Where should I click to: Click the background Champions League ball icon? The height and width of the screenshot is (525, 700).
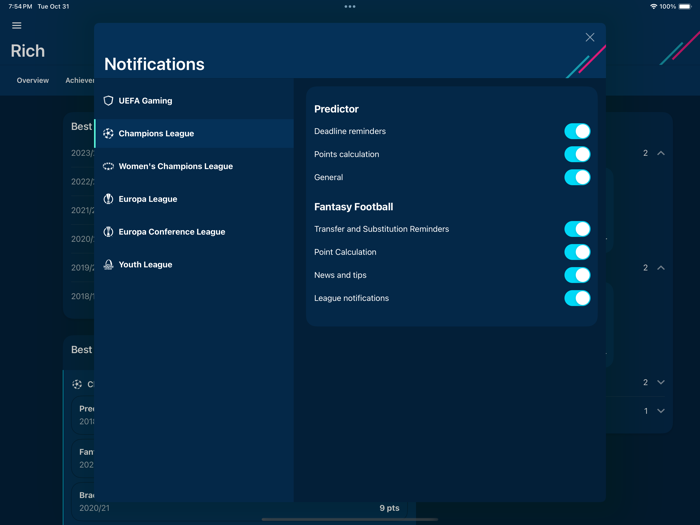click(x=77, y=384)
